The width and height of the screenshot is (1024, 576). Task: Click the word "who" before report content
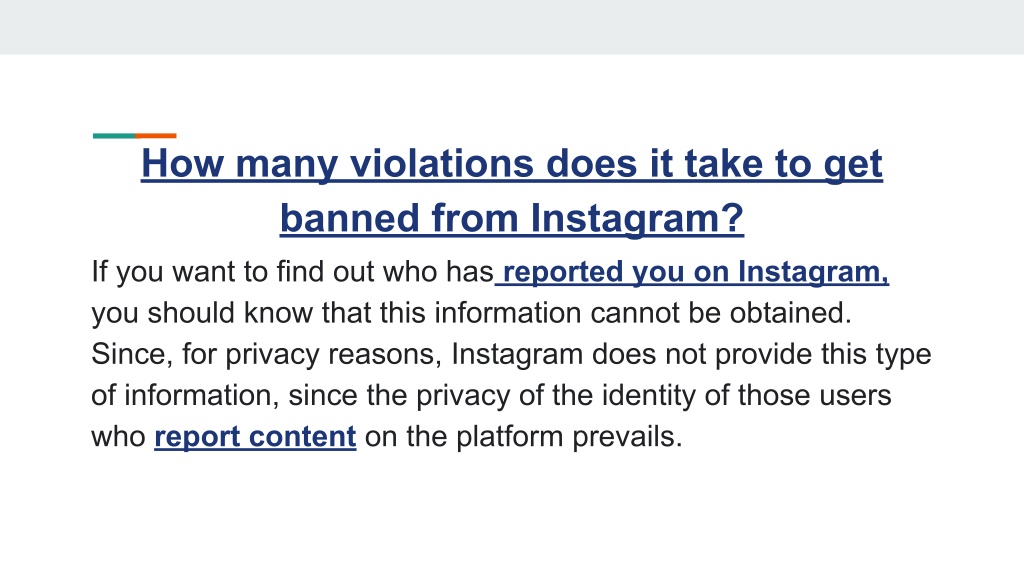coord(118,437)
